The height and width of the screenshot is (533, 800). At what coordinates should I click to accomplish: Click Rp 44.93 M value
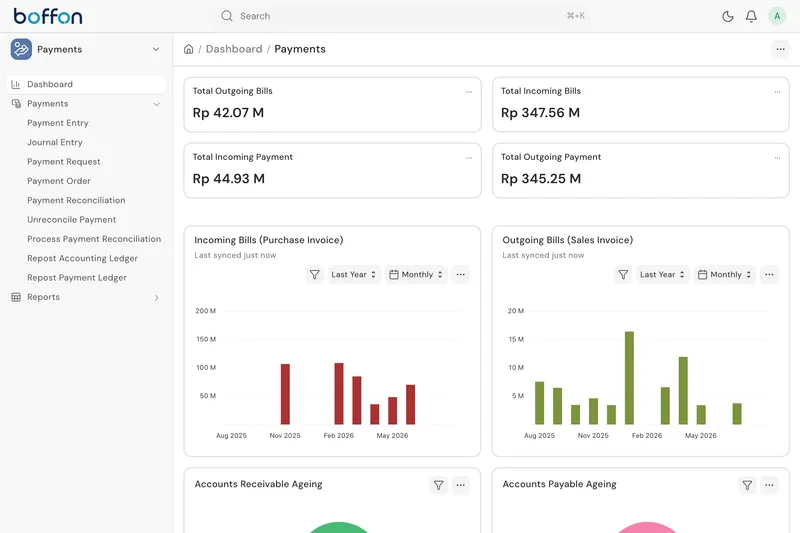click(229, 179)
